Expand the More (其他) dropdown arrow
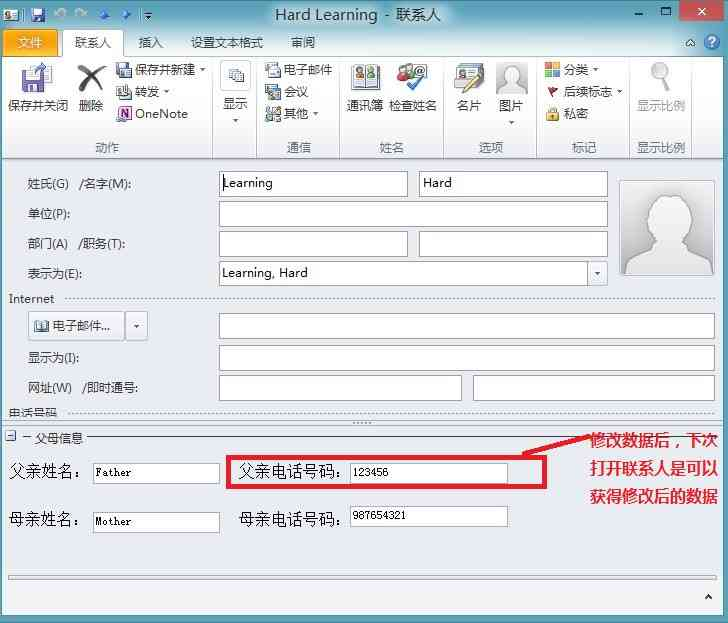728x623 pixels. [315, 114]
